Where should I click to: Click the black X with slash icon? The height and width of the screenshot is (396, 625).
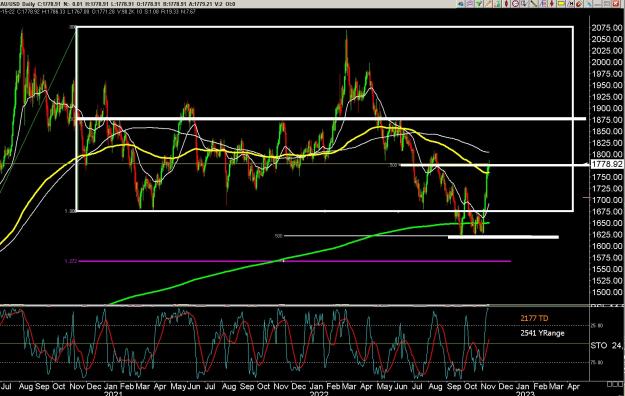(x=570, y=4)
